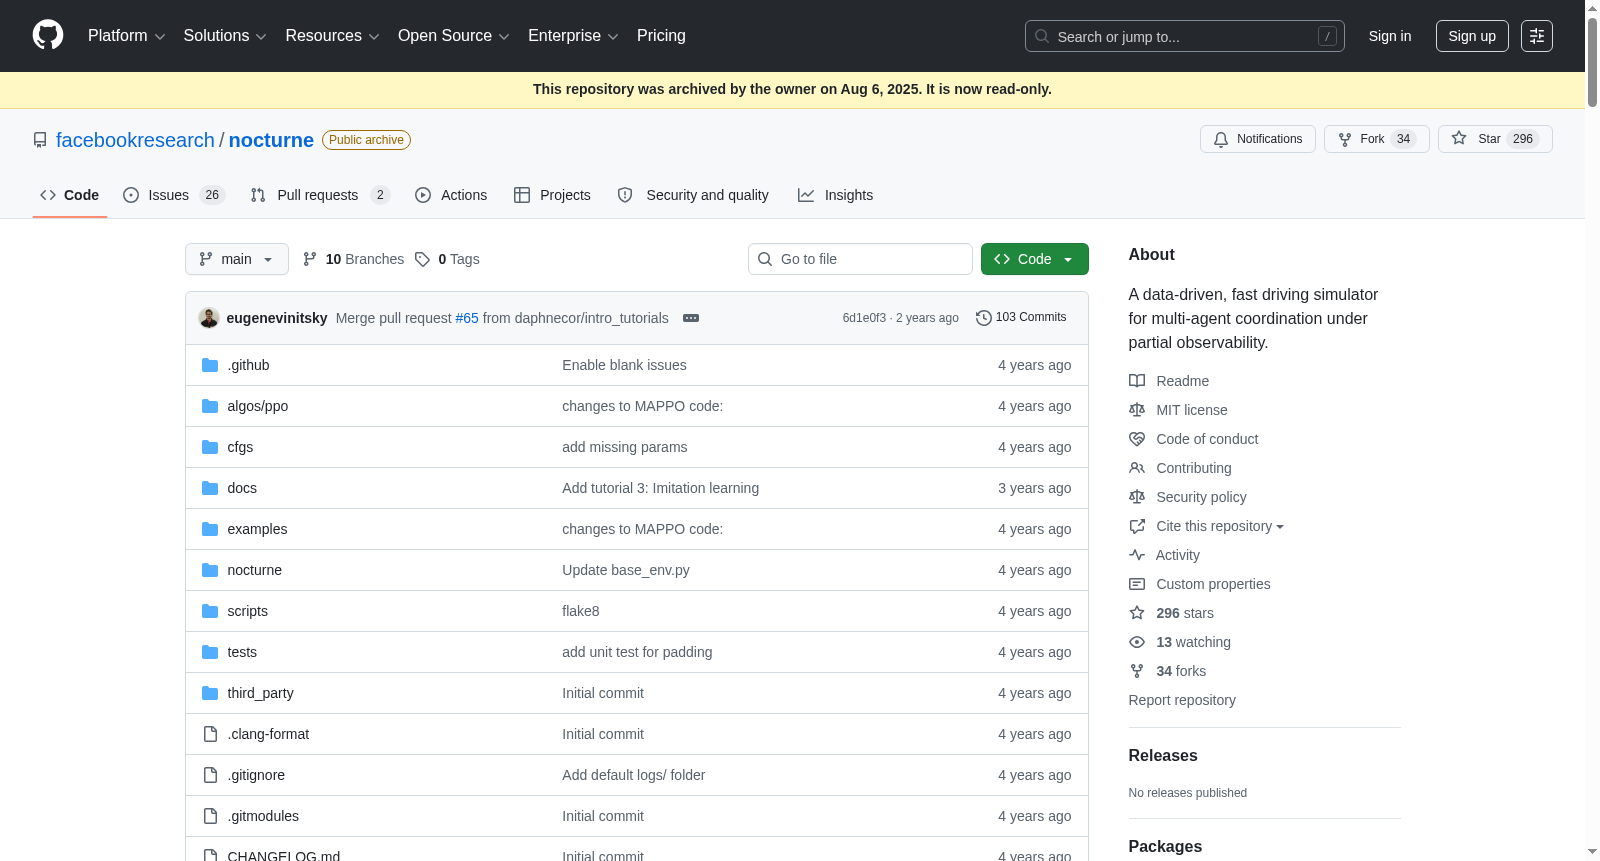
Task: Click the Fork repository icon
Action: pyautogui.click(x=1345, y=139)
